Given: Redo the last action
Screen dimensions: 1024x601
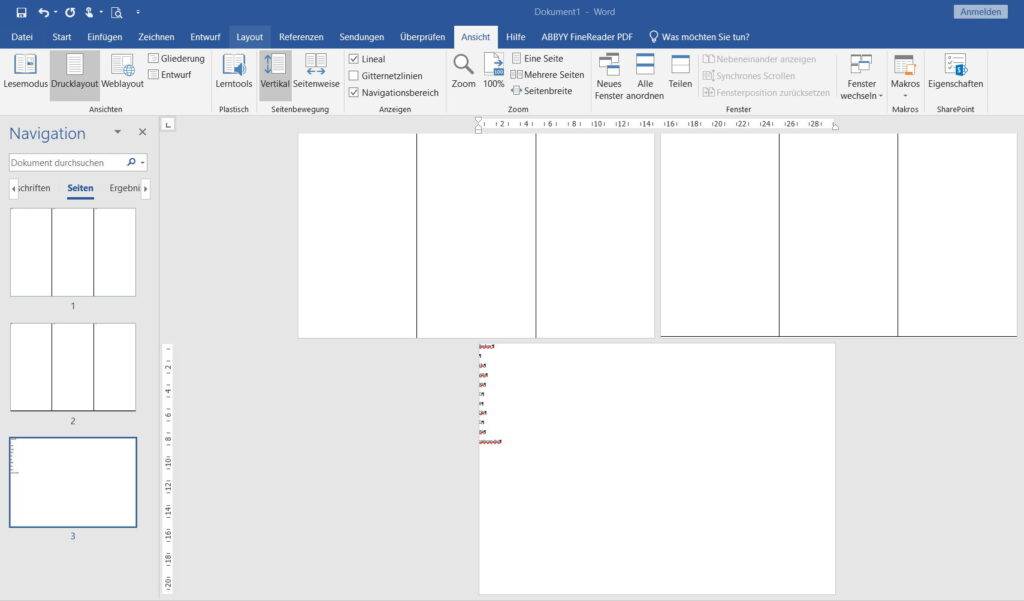Looking at the screenshot, I should (70, 12).
